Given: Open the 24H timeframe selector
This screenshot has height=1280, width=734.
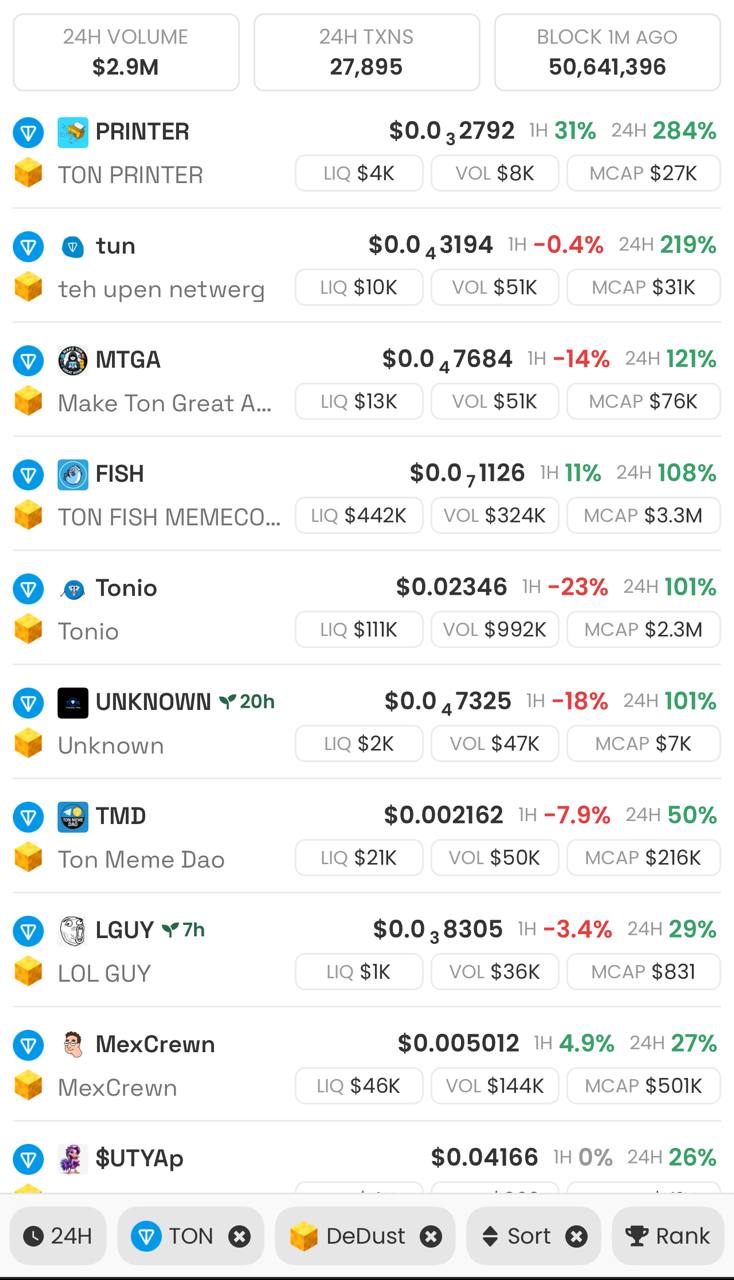Looking at the screenshot, I should click(x=58, y=1236).
